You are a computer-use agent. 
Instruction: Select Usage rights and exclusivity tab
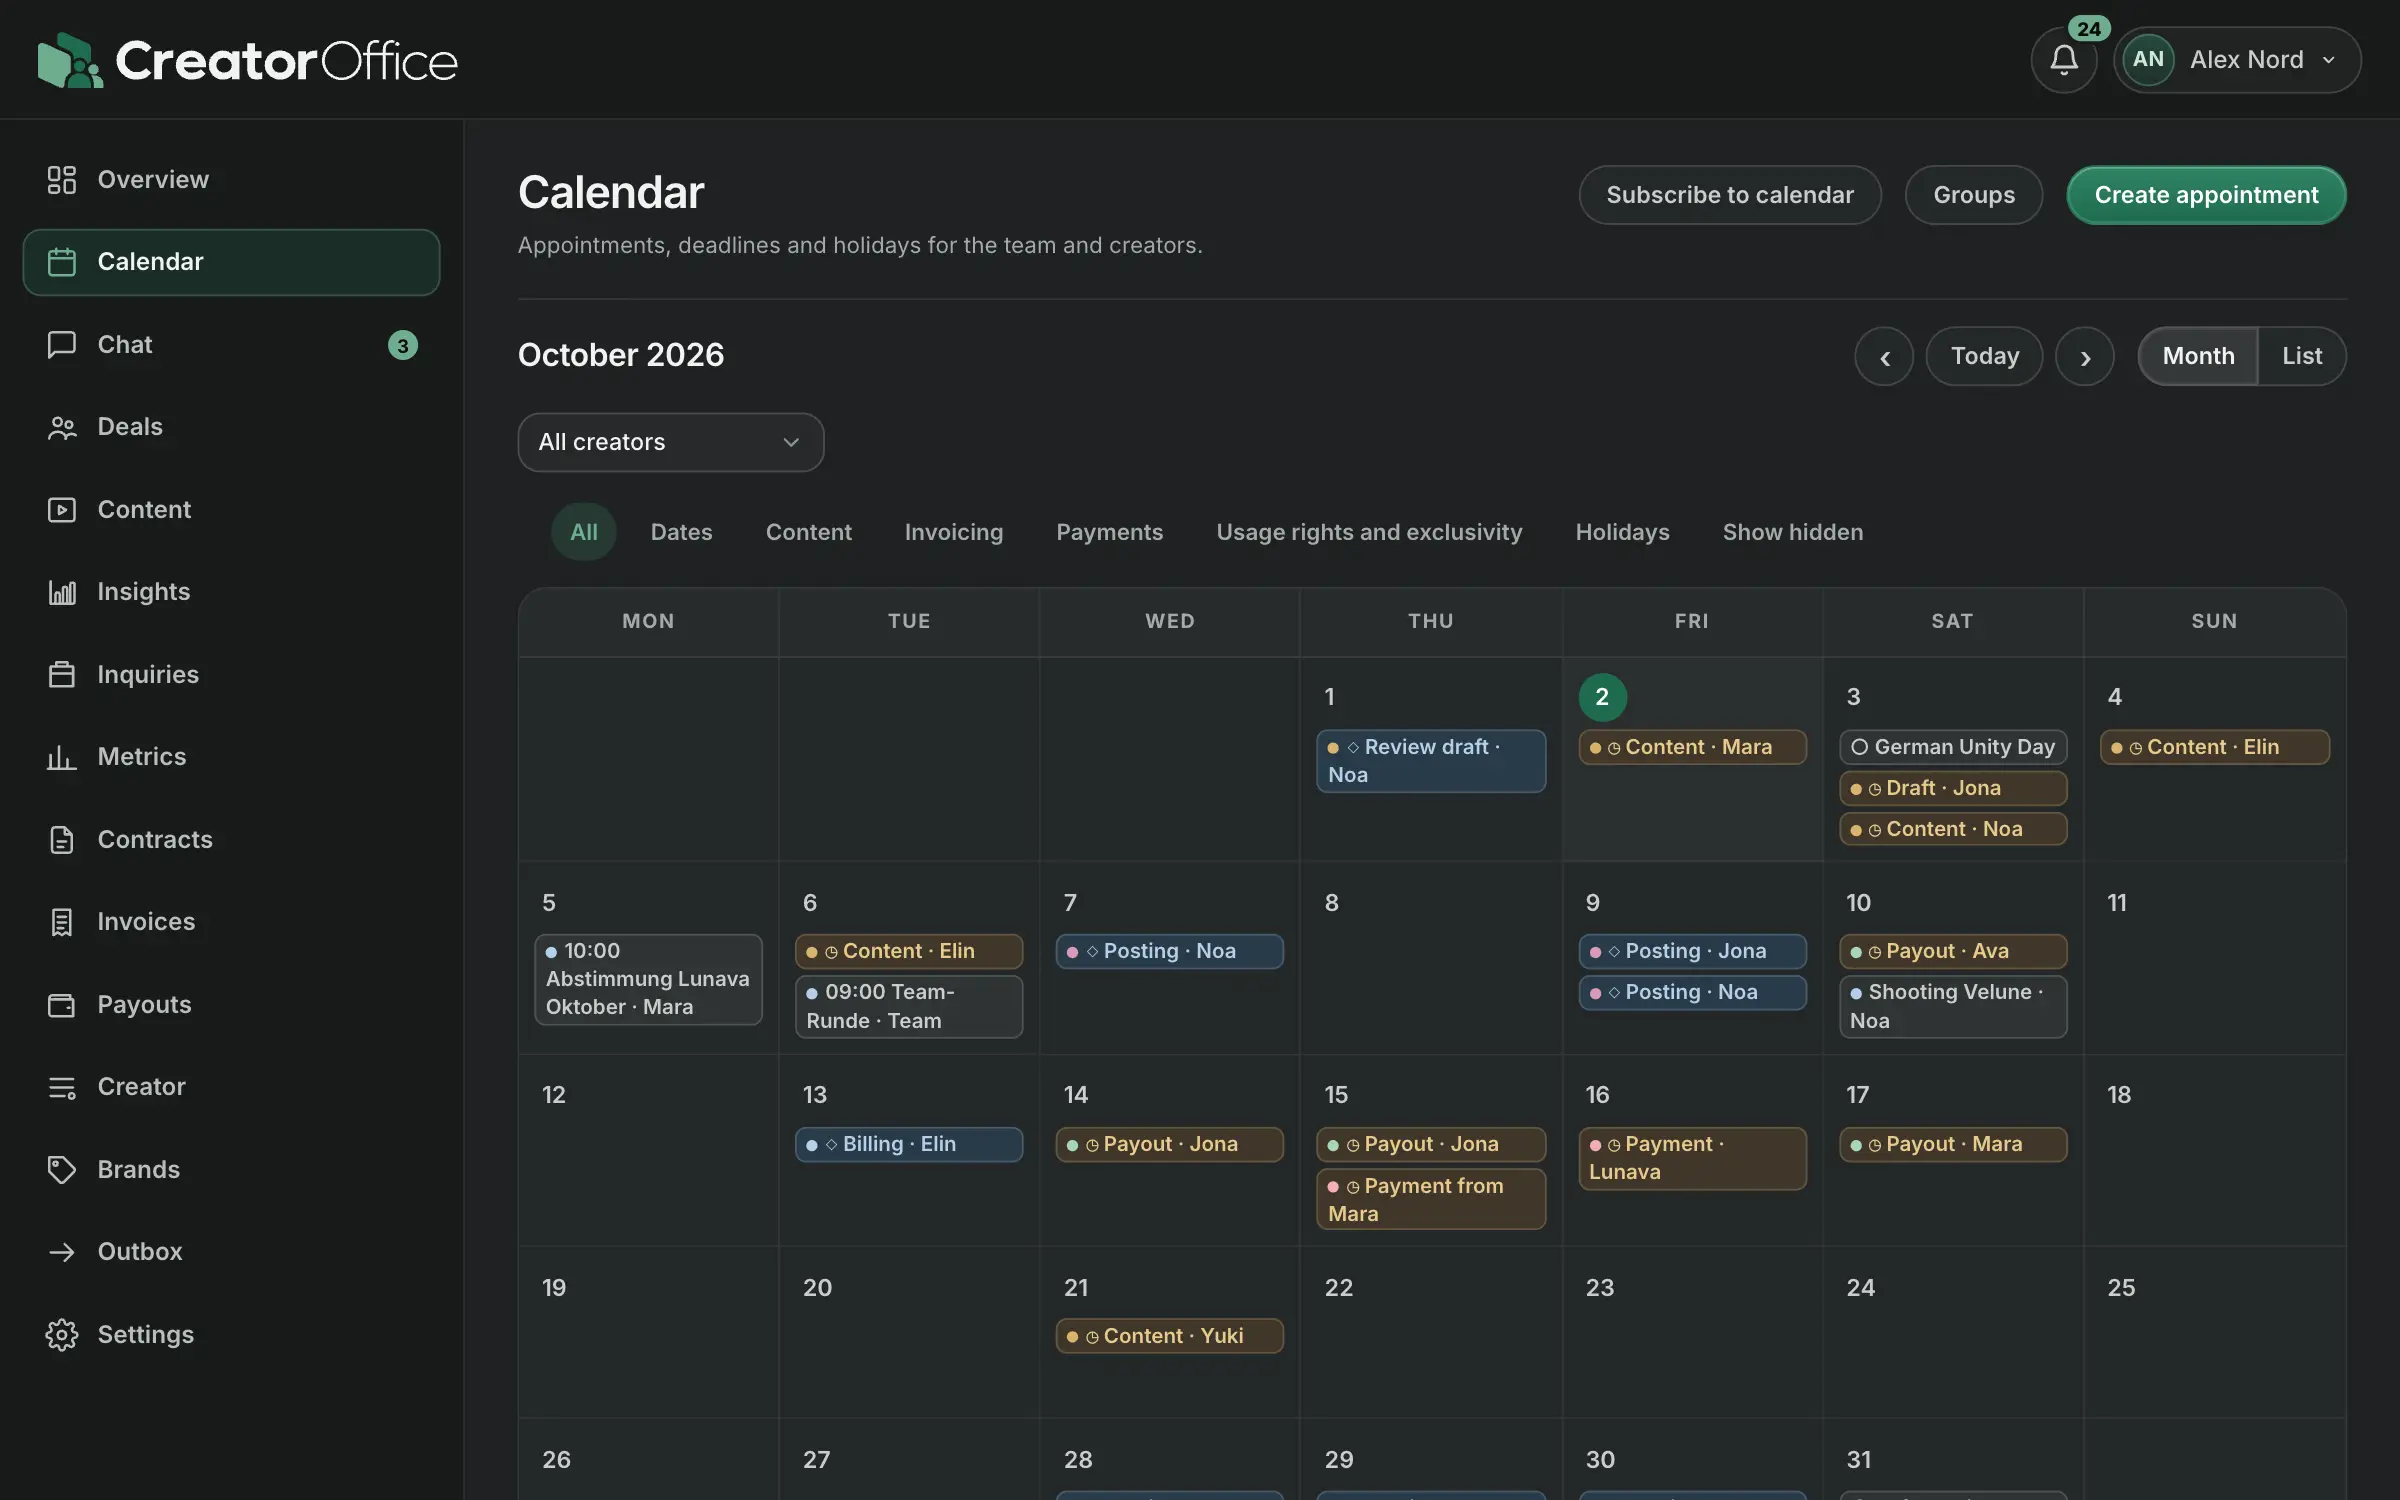point(1369,532)
